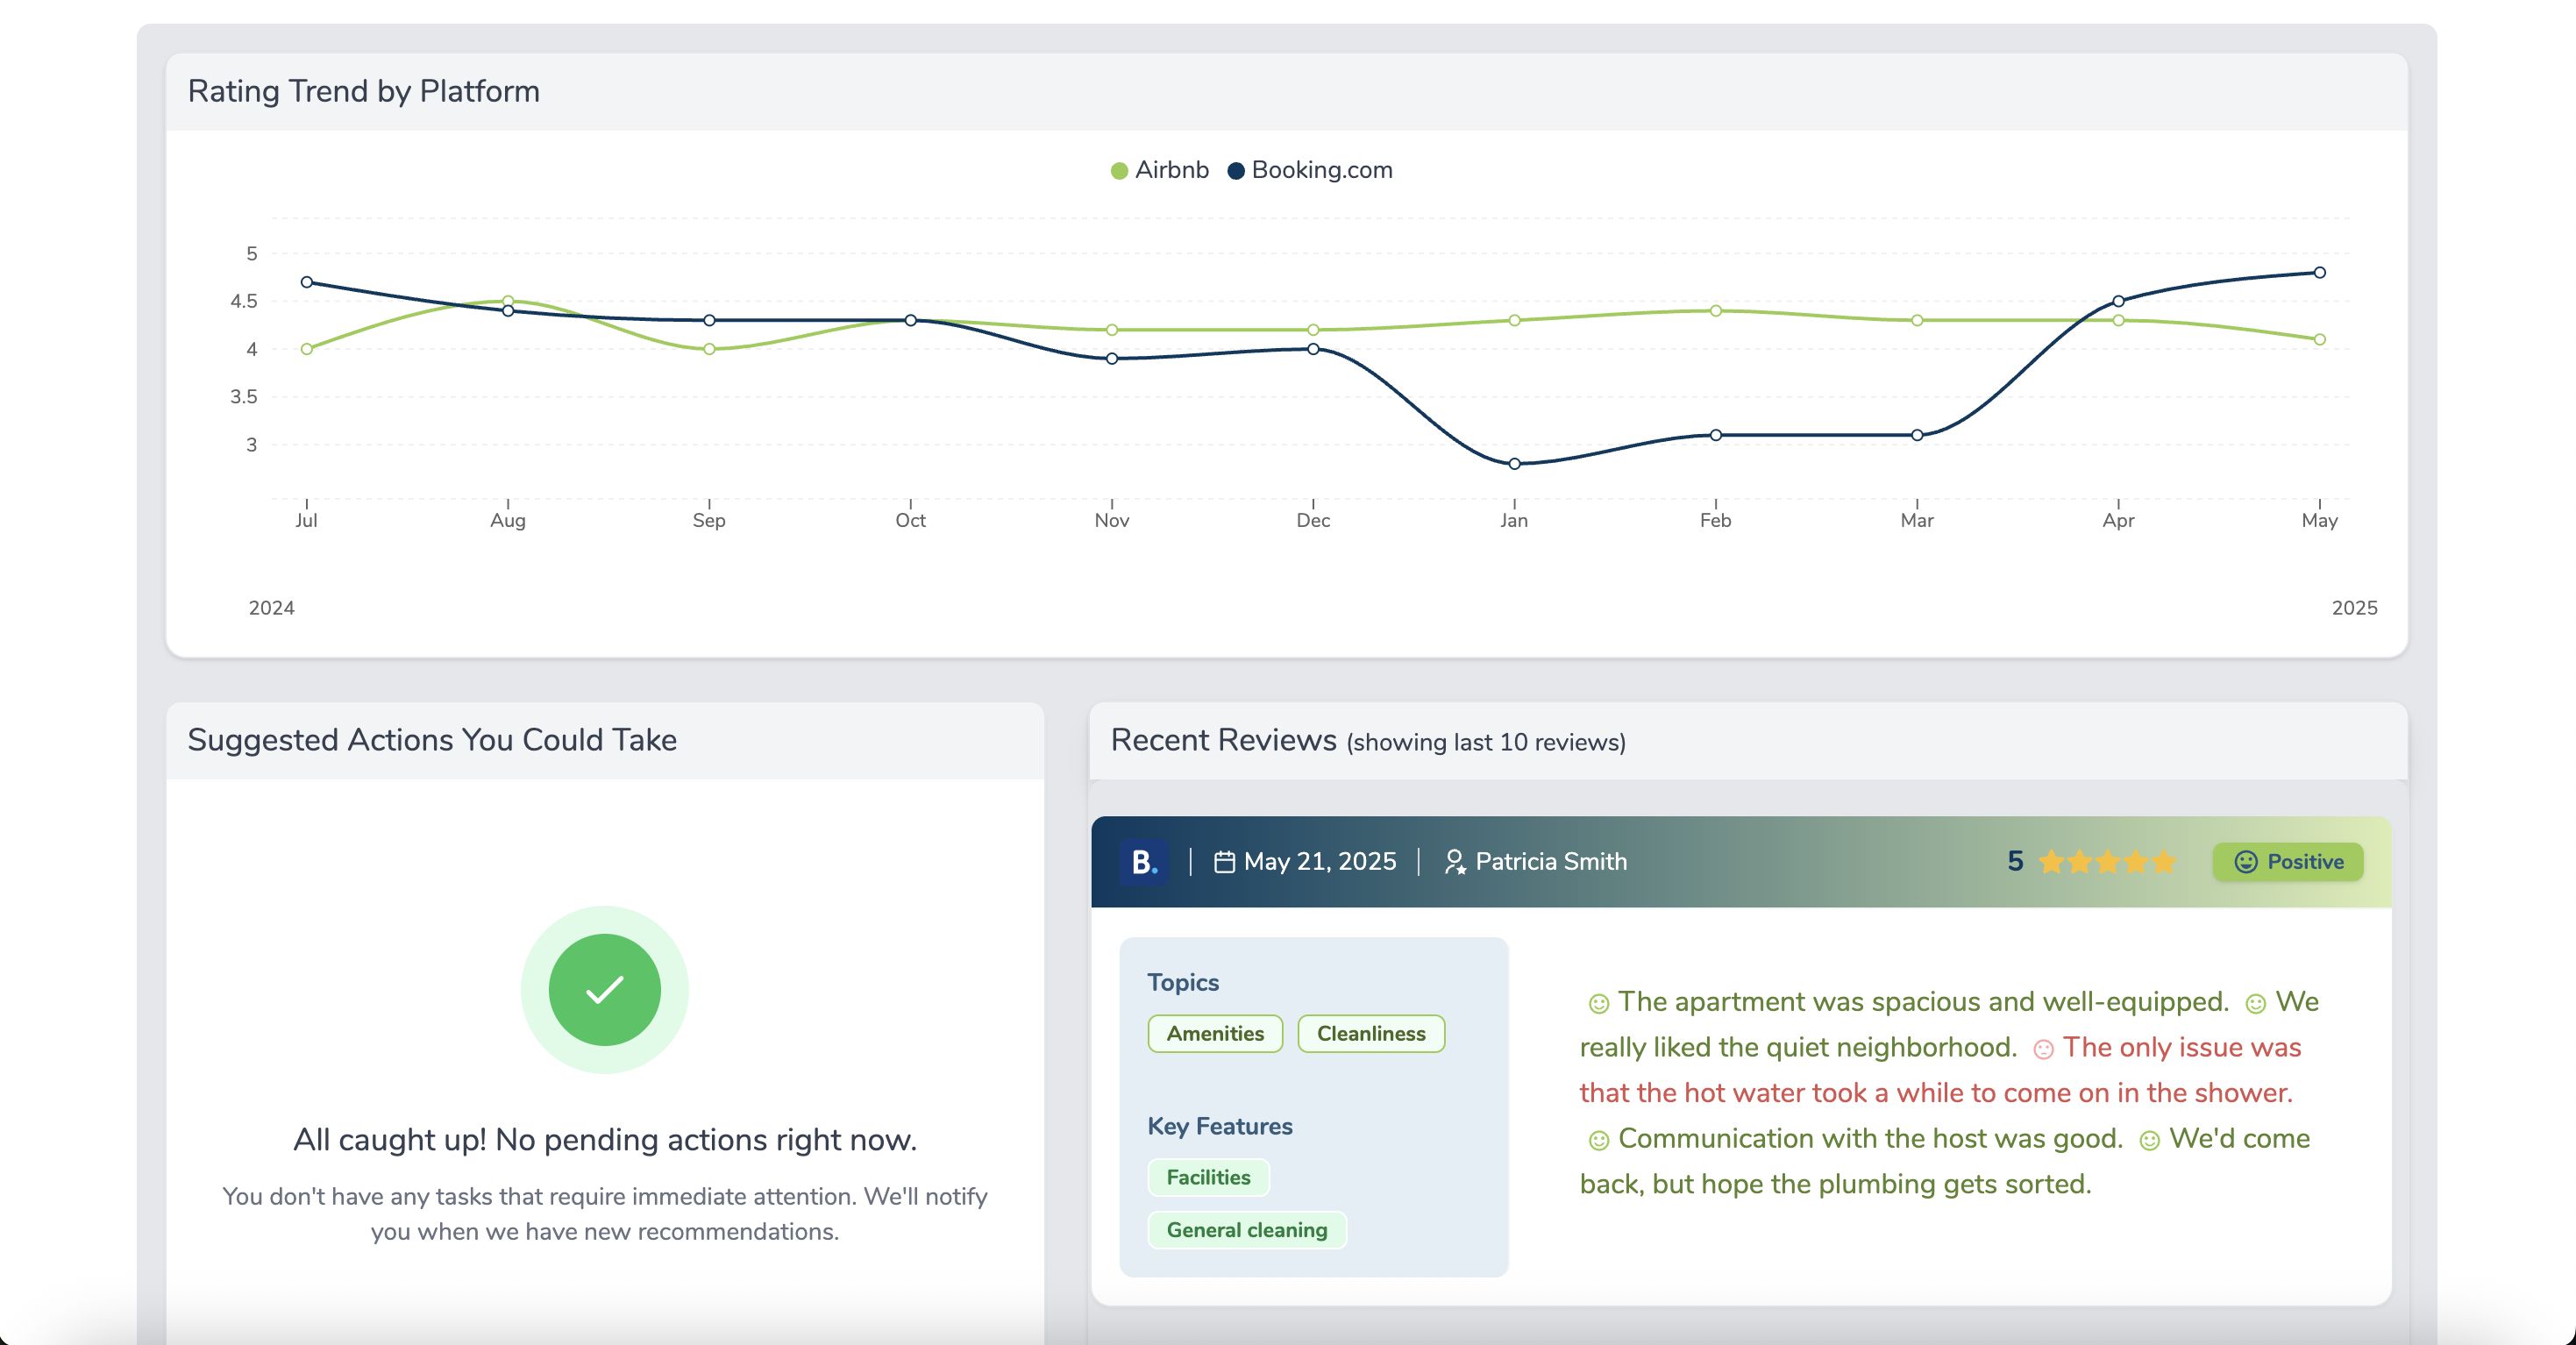Select the Facilities key feature tag

click(x=1208, y=1177)
